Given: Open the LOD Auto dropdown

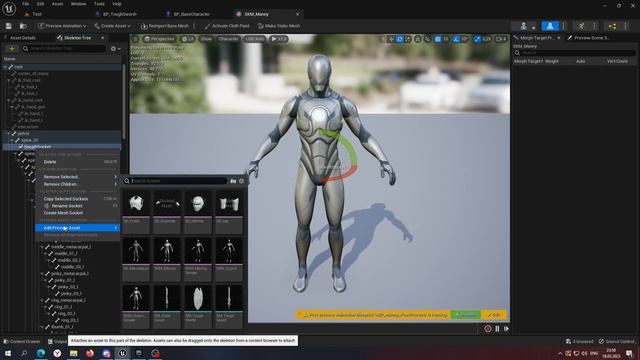Looking at the screenshot, I should coord(255,39).
